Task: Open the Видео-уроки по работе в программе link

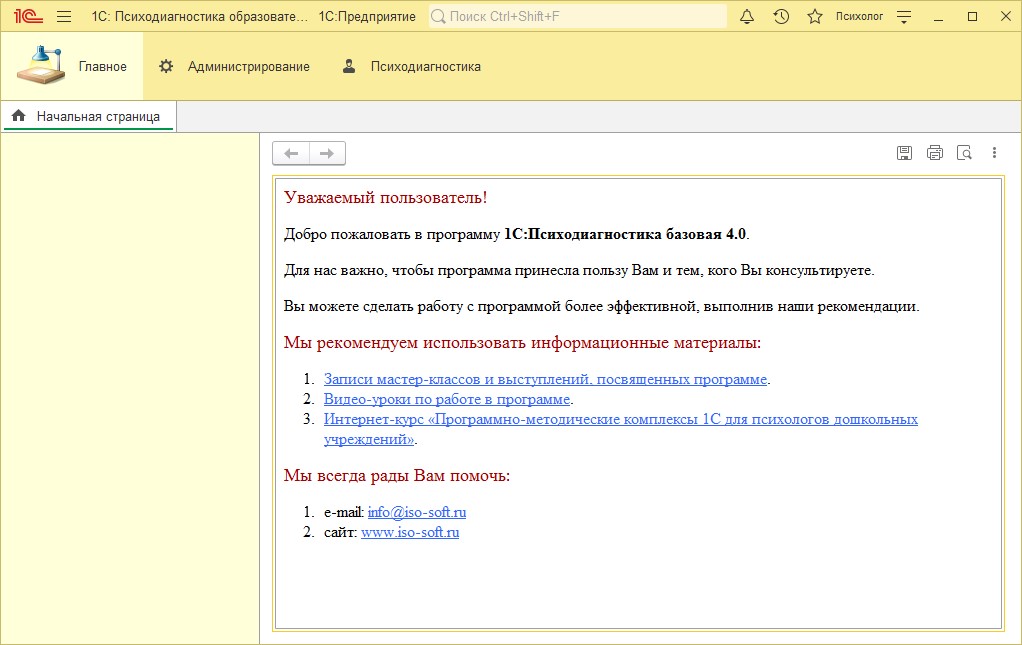Action: tap(447, 399)
